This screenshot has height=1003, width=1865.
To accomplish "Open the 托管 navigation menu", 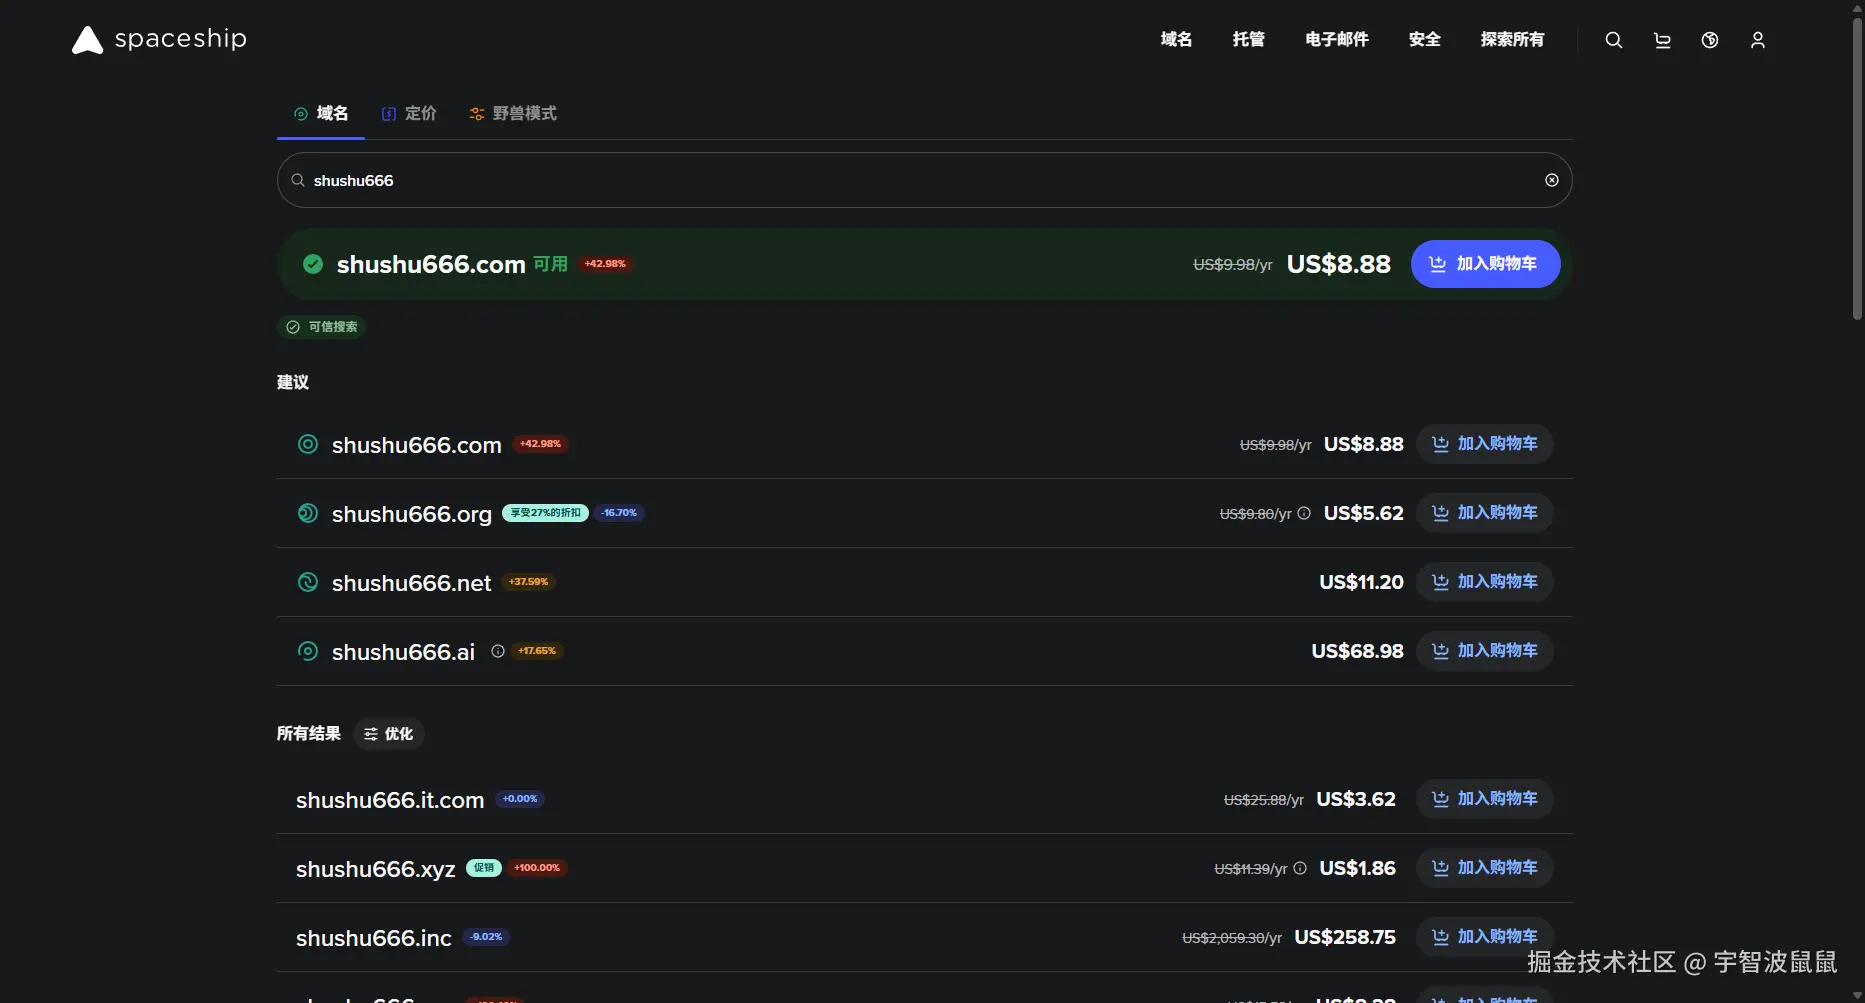I will 1249,39.
